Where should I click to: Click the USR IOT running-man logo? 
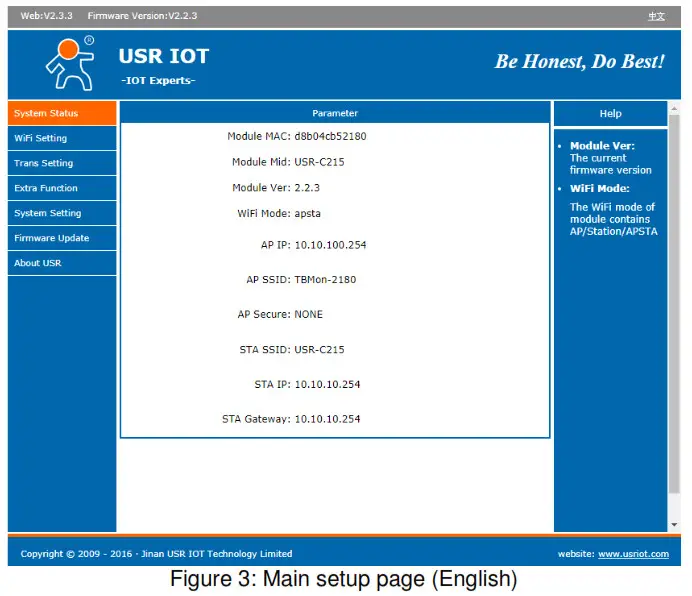(71, 64)
